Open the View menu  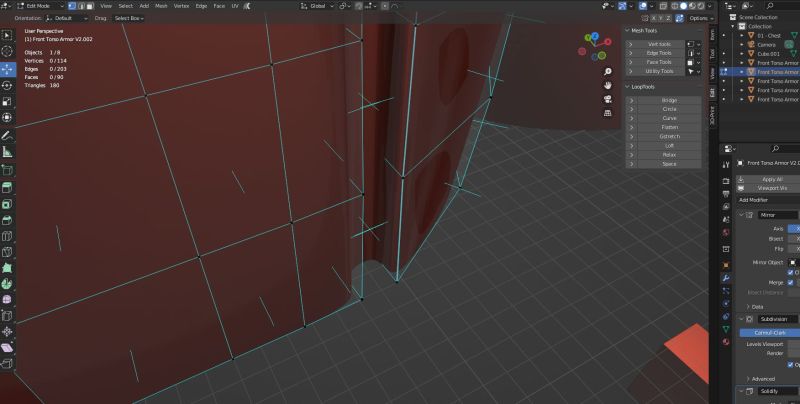tap(106, 6)
